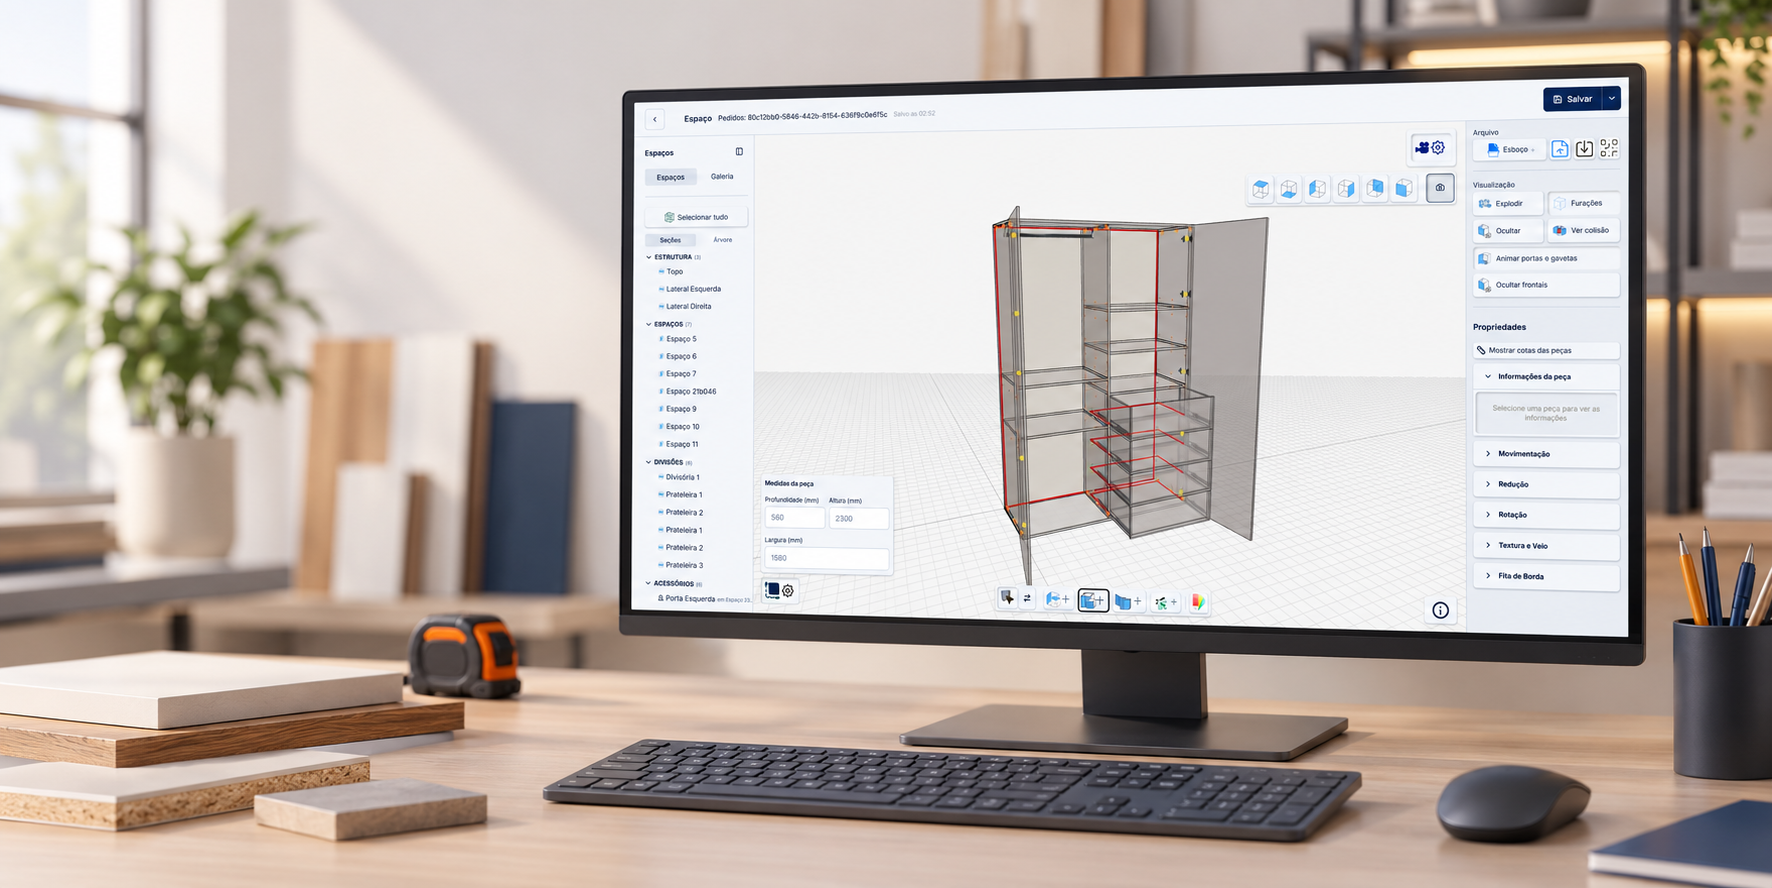Open the info button in viewport
Screen dimensions: 1772x888
[x=1440, y=610]
